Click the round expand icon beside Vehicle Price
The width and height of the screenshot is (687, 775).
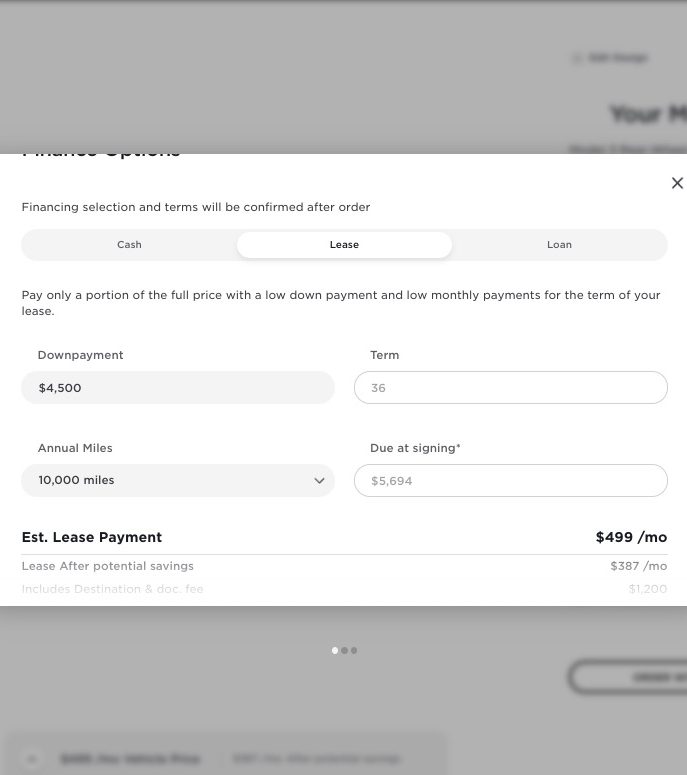tap(33, 758)
